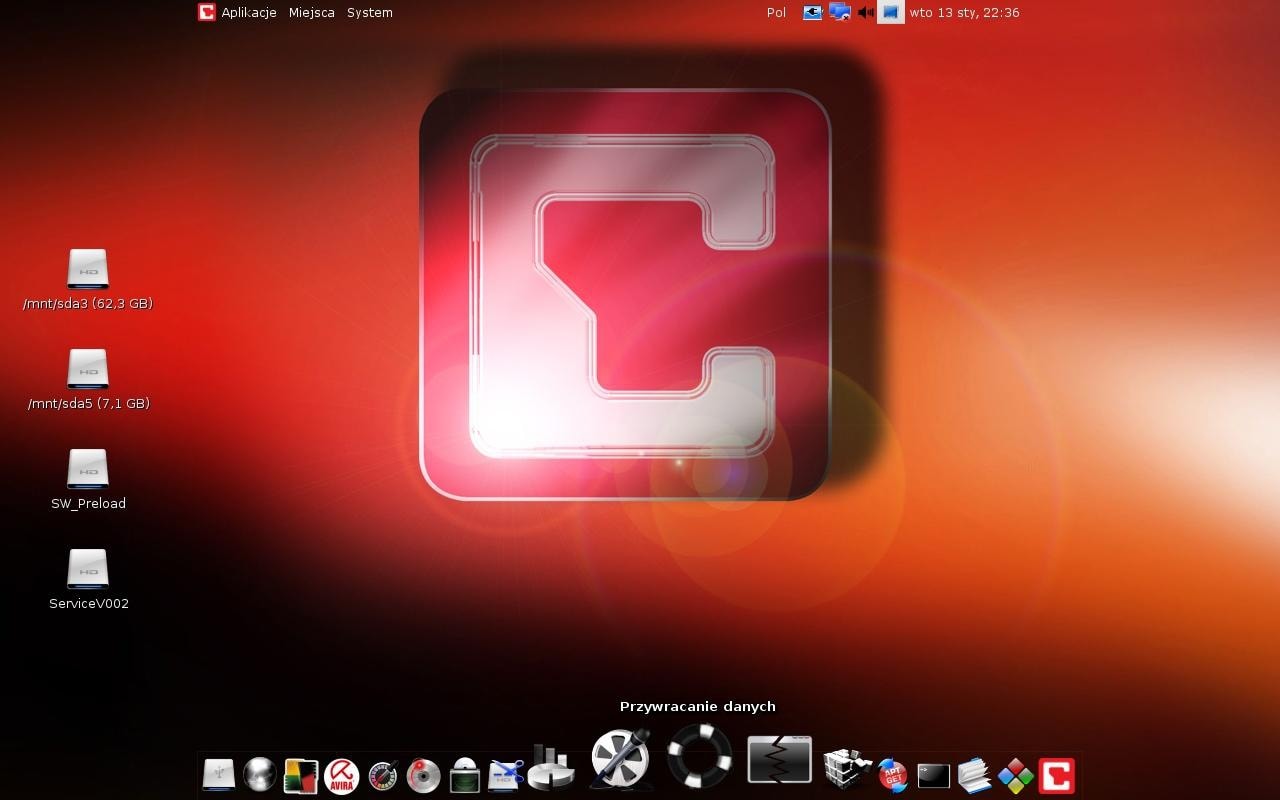Open calendar from the date and time
1280x800 pixels.
[x=964, y=13]
